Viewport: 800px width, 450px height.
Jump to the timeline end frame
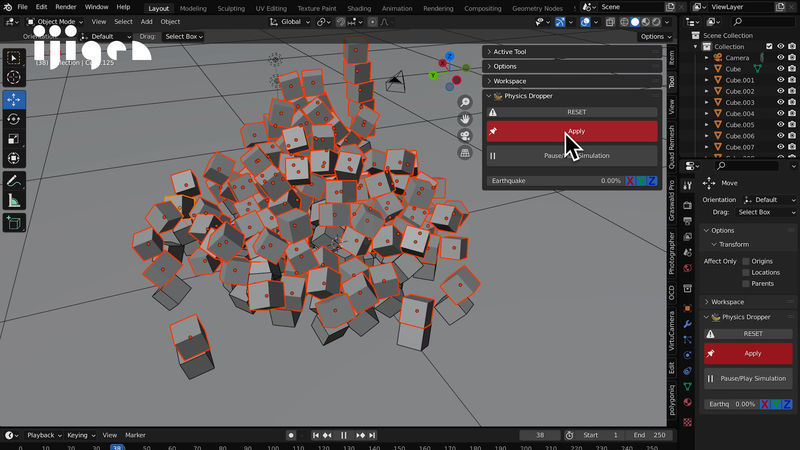tap(372, 435)
